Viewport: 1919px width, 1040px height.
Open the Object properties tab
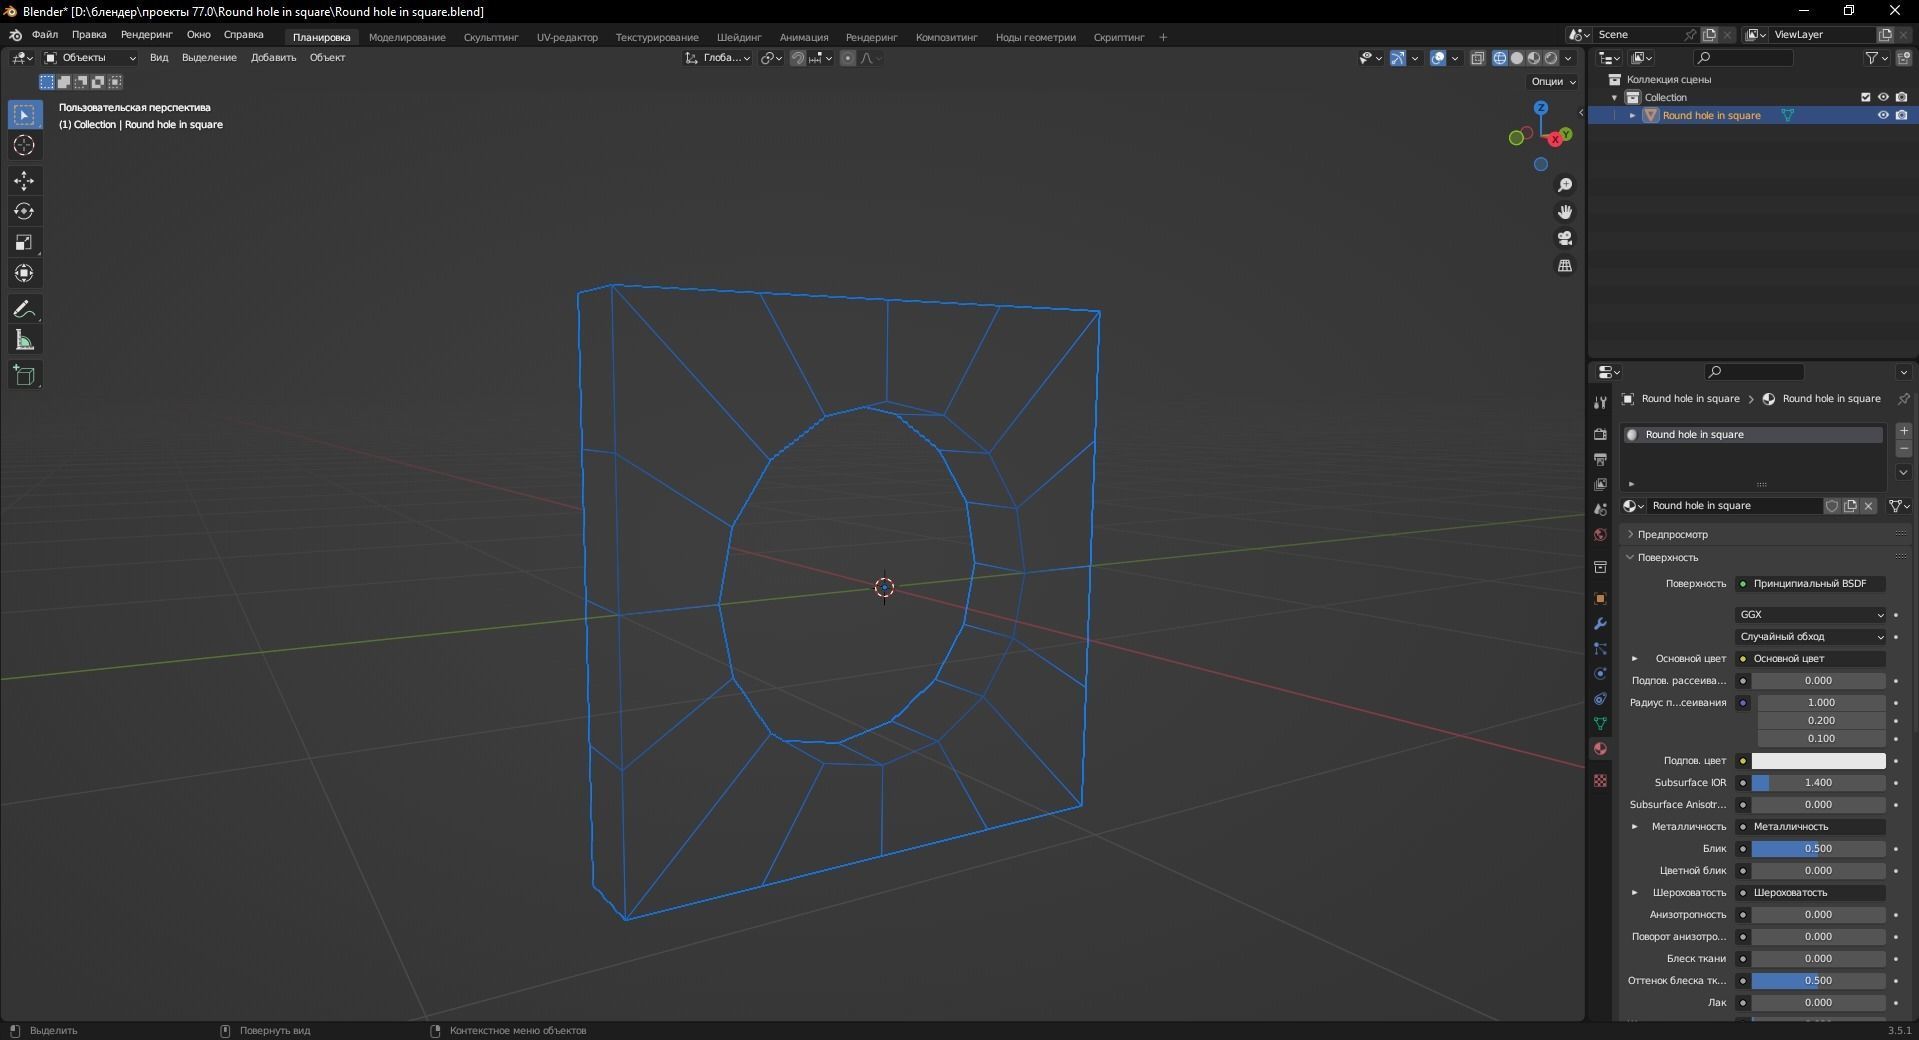[x=1600, y=598]
